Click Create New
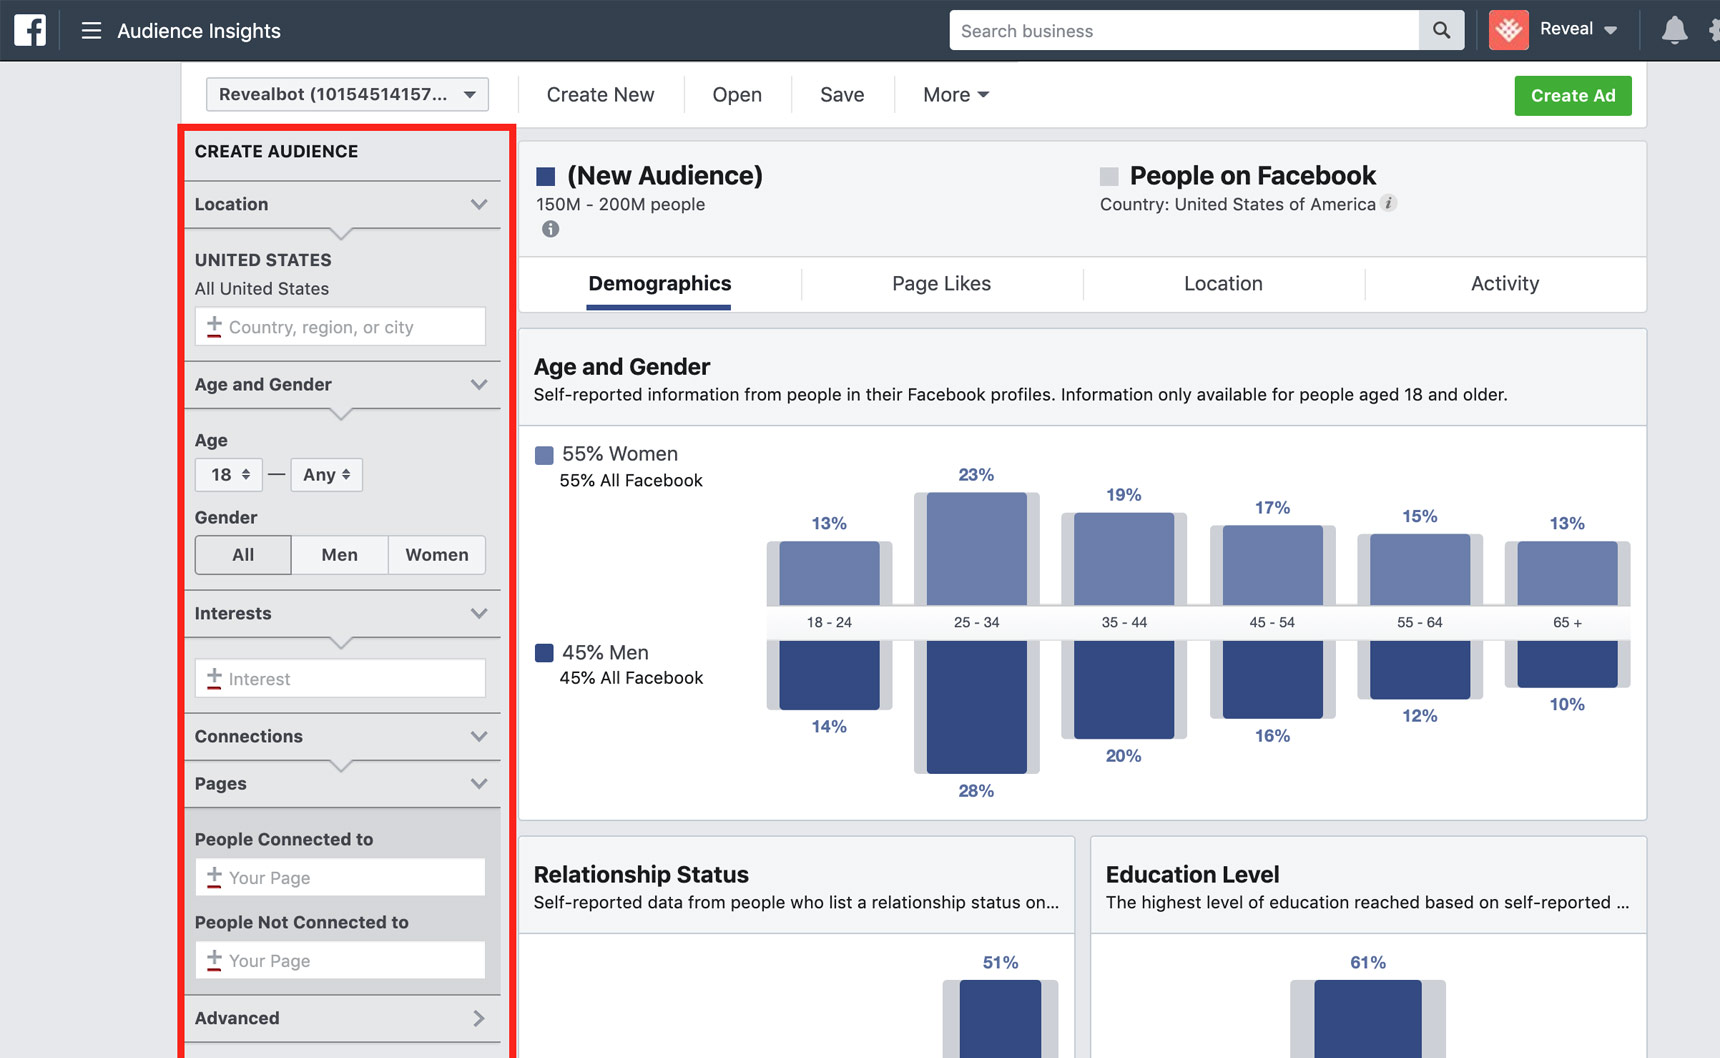This screenshot has width=1720, height=1058. tap(600, 95)
